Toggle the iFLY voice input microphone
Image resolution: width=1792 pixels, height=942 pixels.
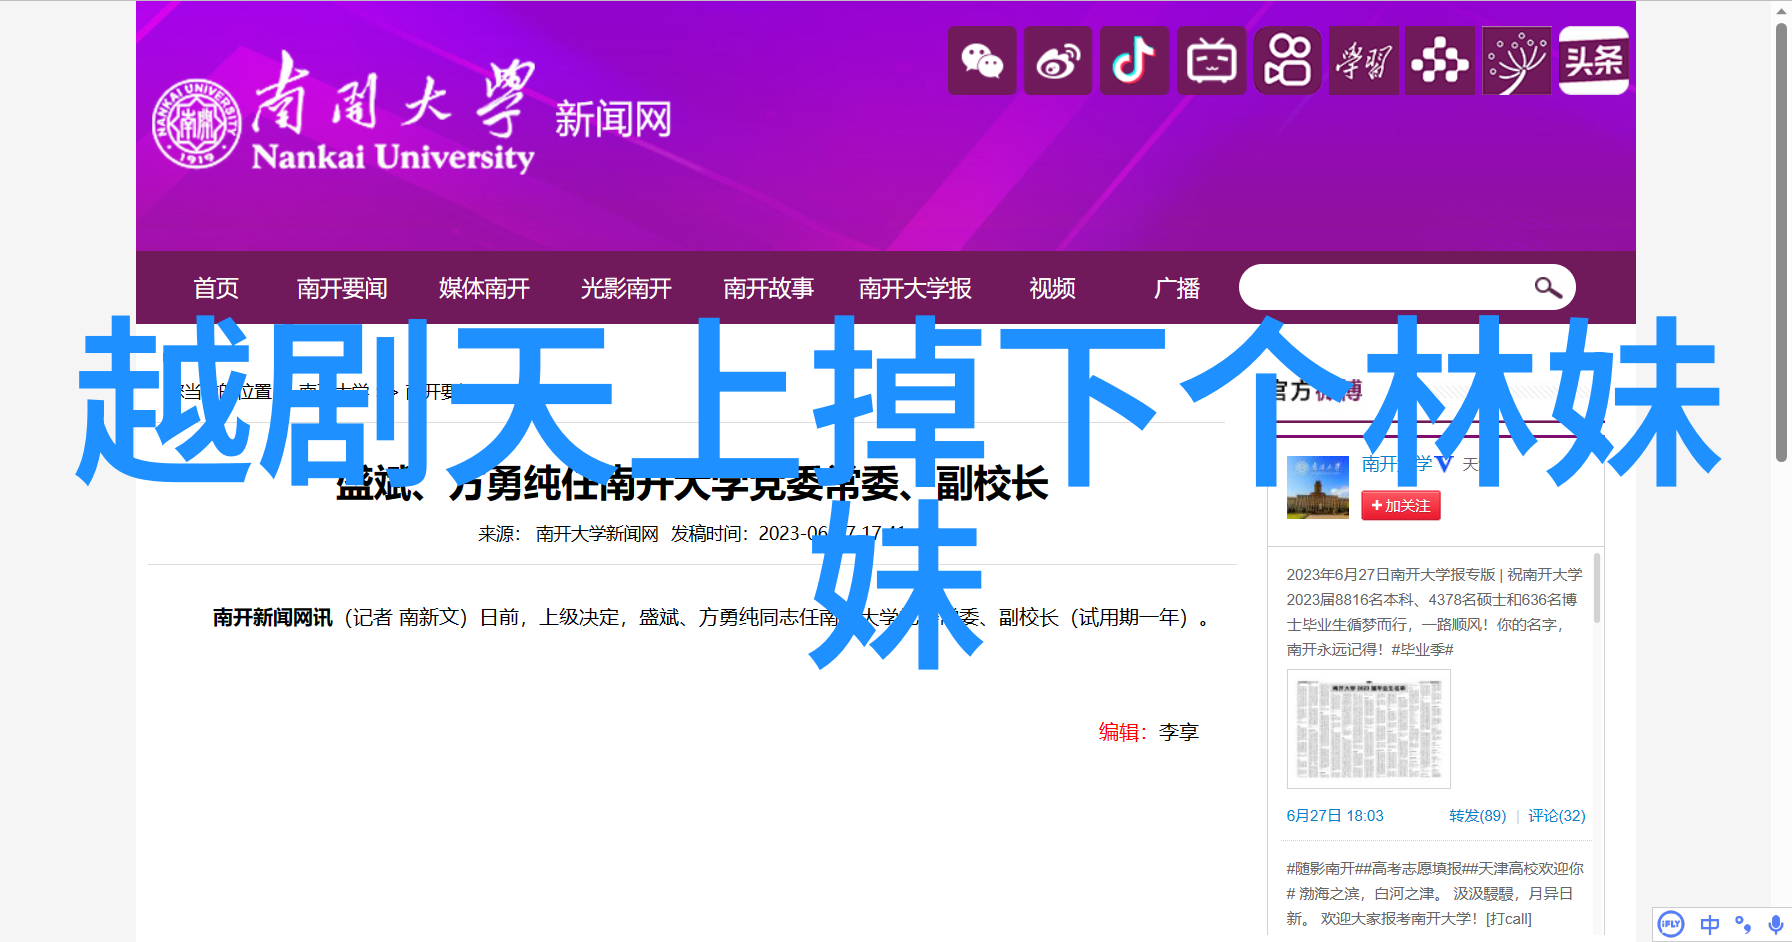[1775, 924]
